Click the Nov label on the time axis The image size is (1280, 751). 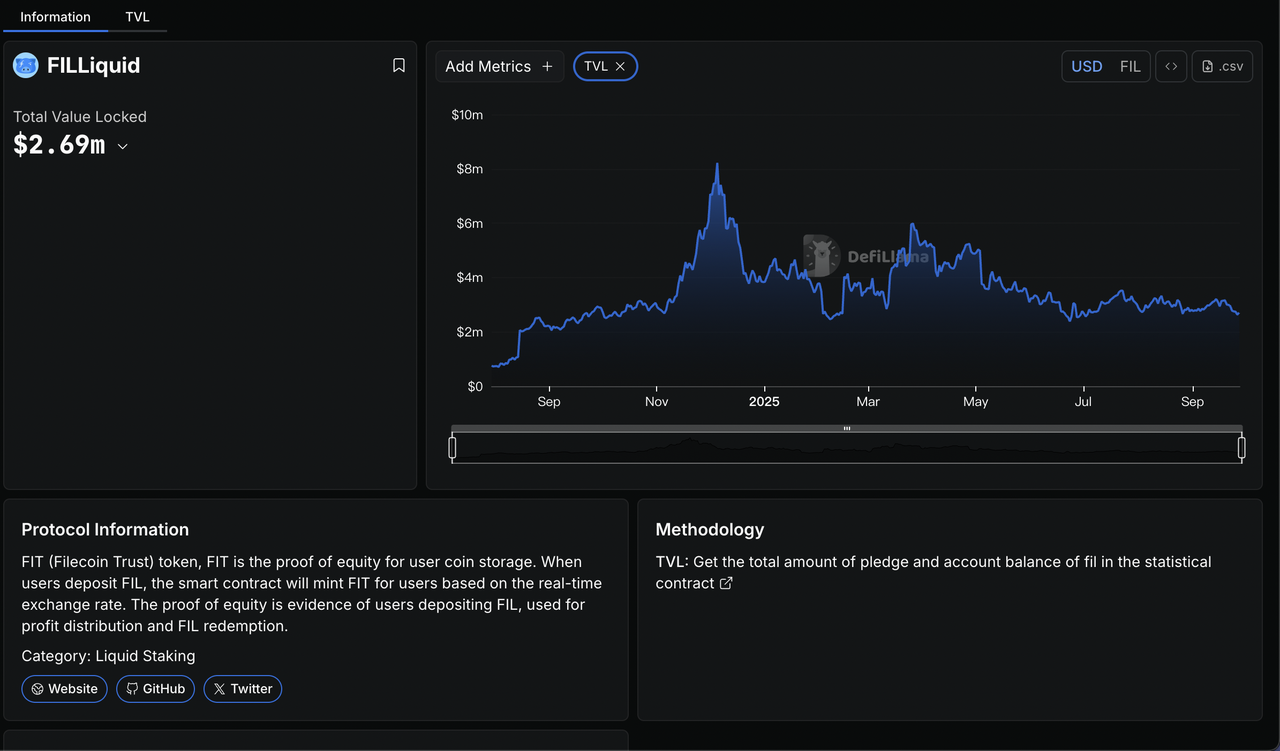click(657, 402)
